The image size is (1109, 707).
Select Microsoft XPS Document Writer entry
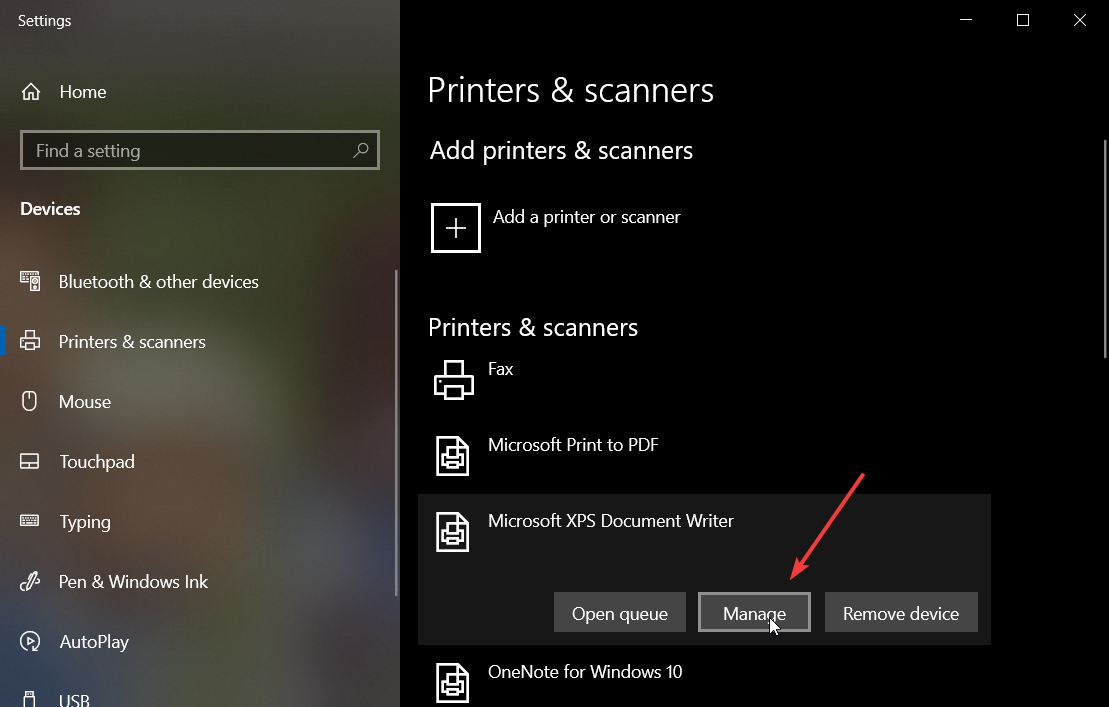coord(704,569)
